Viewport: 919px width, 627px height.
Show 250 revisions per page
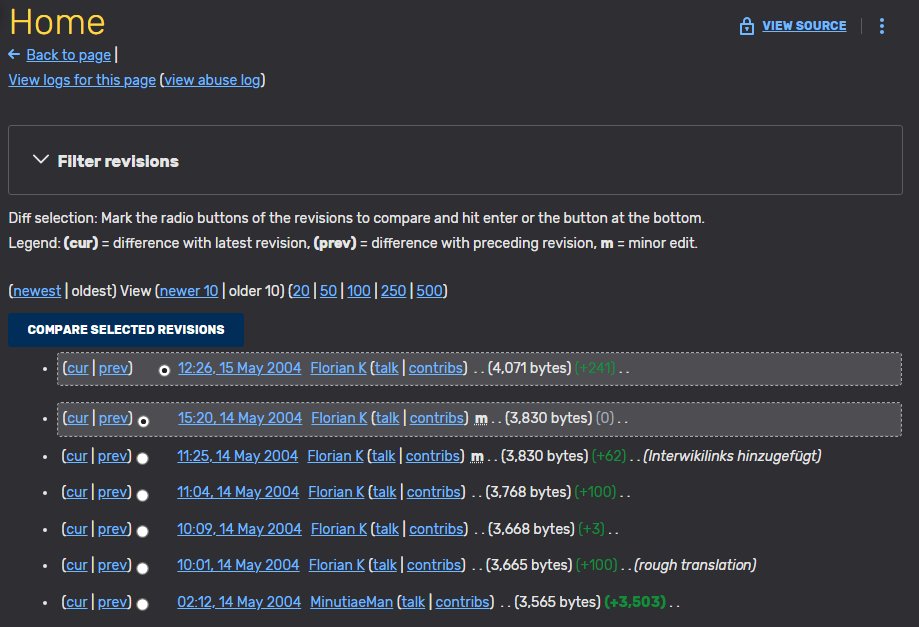pyautogui.click(x=393, y=291)
